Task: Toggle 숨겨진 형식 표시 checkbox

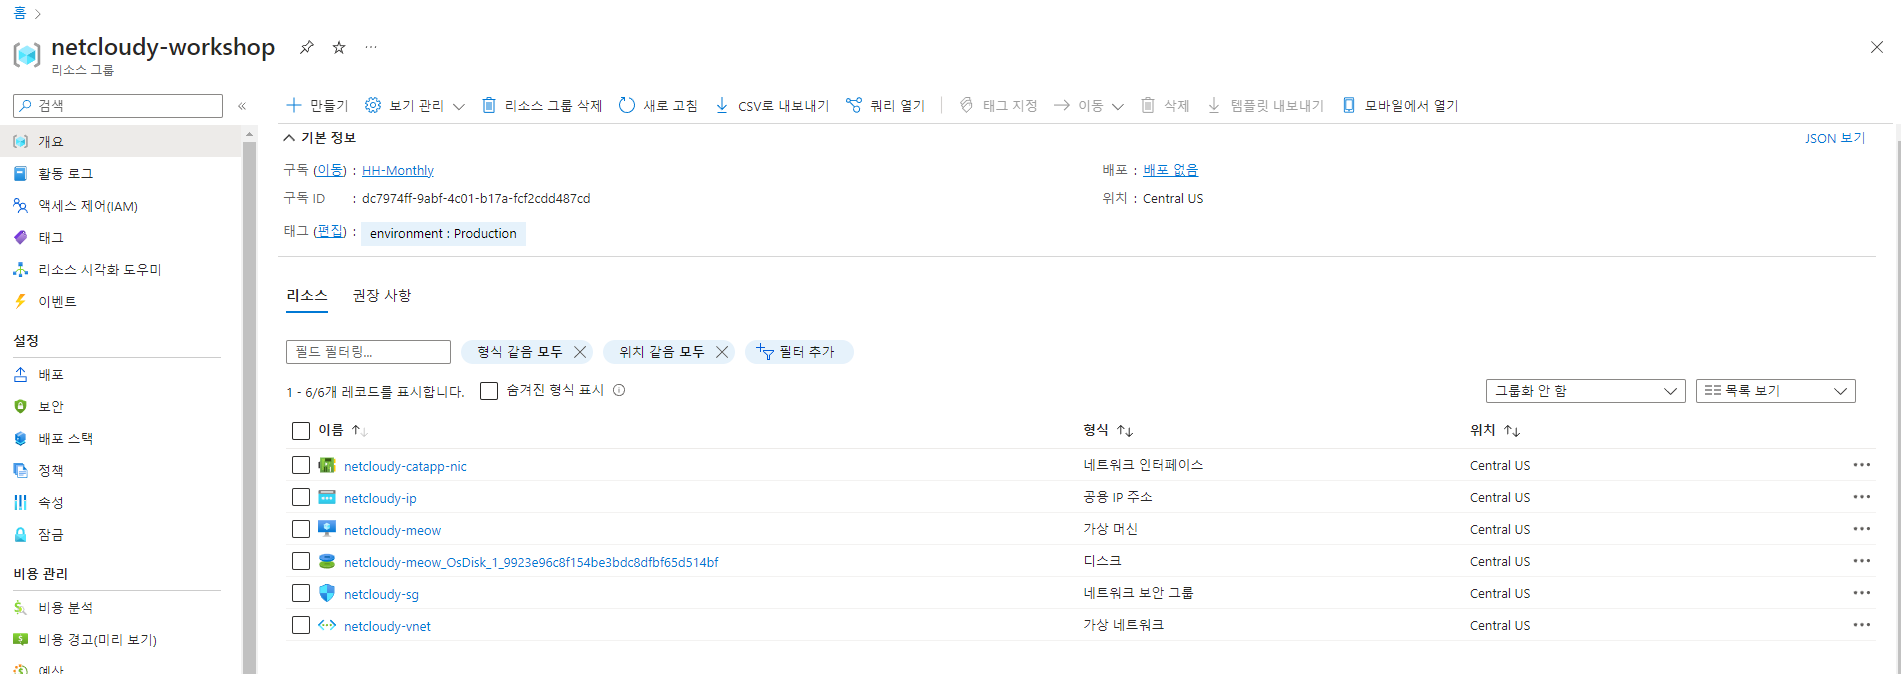Action: (x=489, y=391)
